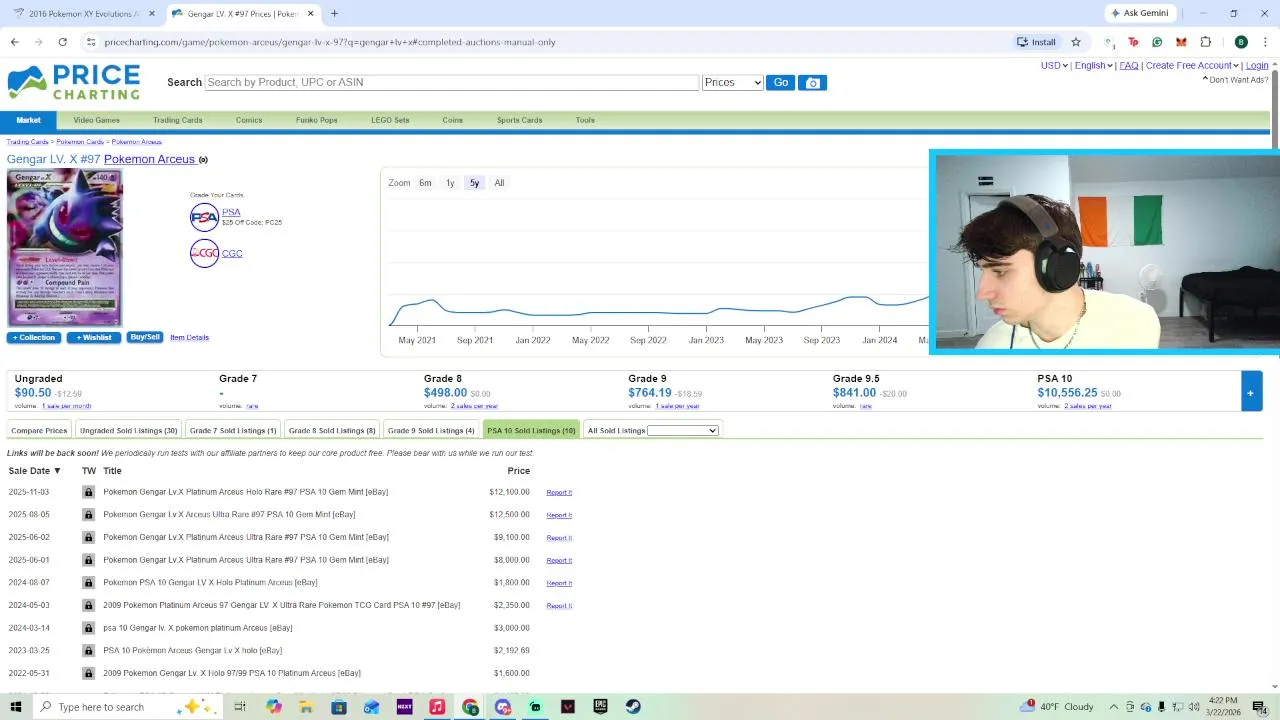Add card with + Wishlist button
This screenshot has height=720, width=1280.
coord(94,337)
